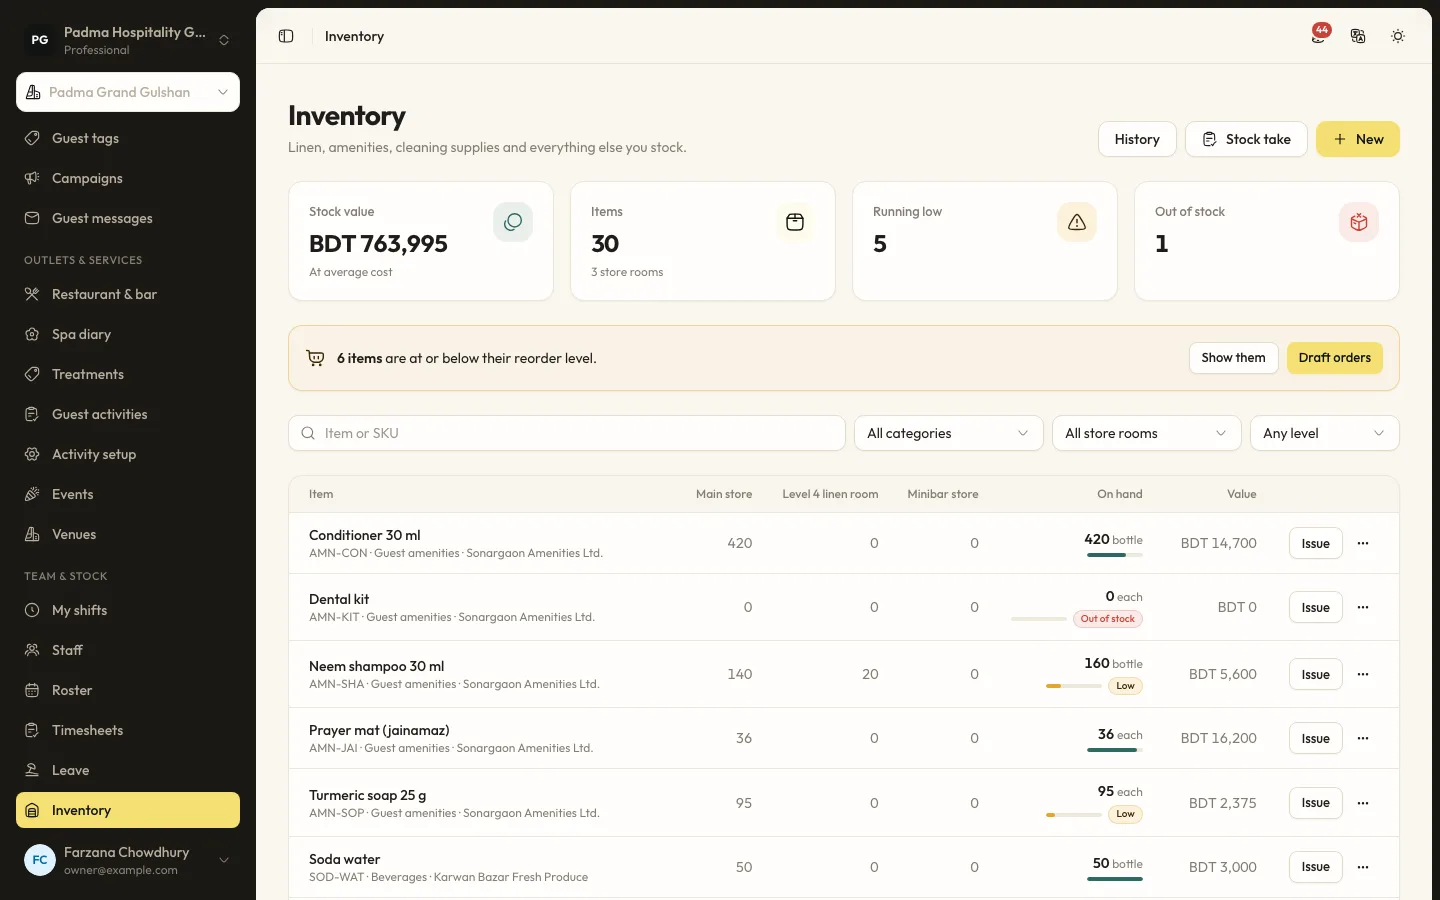Screen dimensions: 1440x900
Task: Open notifications with the 44 badge
Action: click(x=1320, y=35)
